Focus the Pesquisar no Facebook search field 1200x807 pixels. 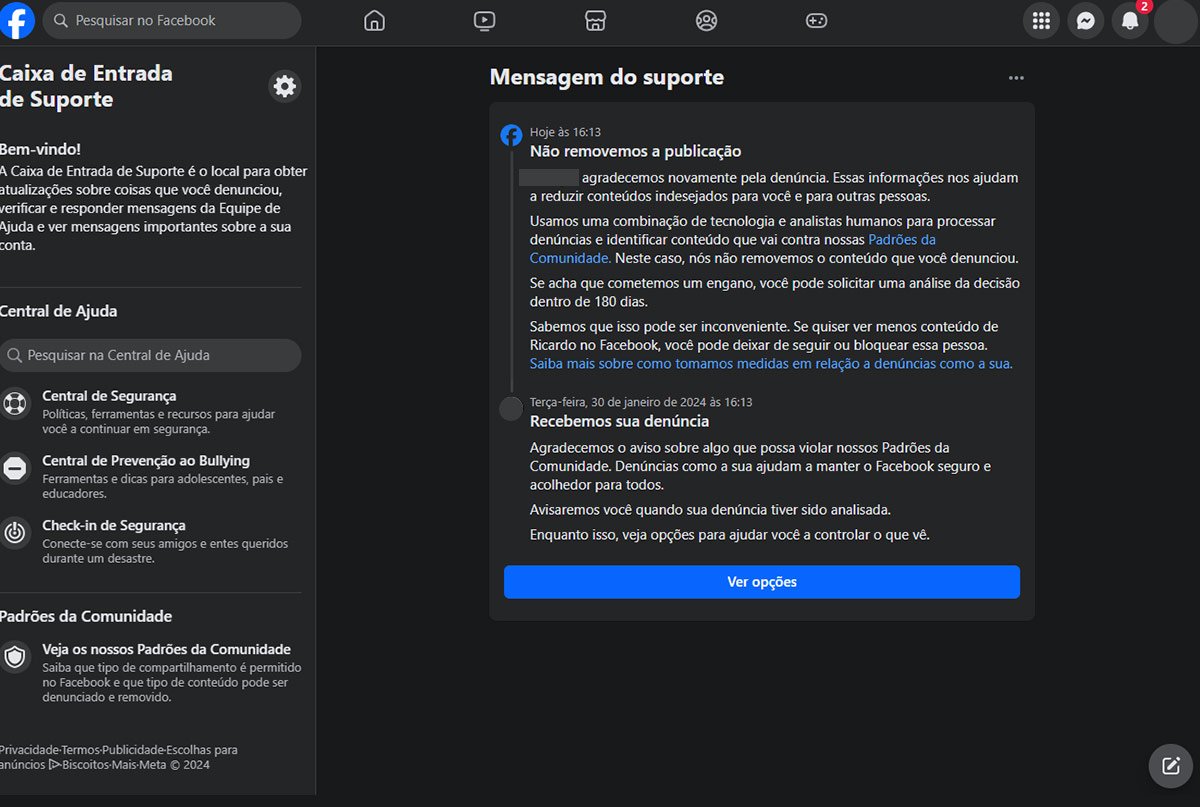point(172,20)
